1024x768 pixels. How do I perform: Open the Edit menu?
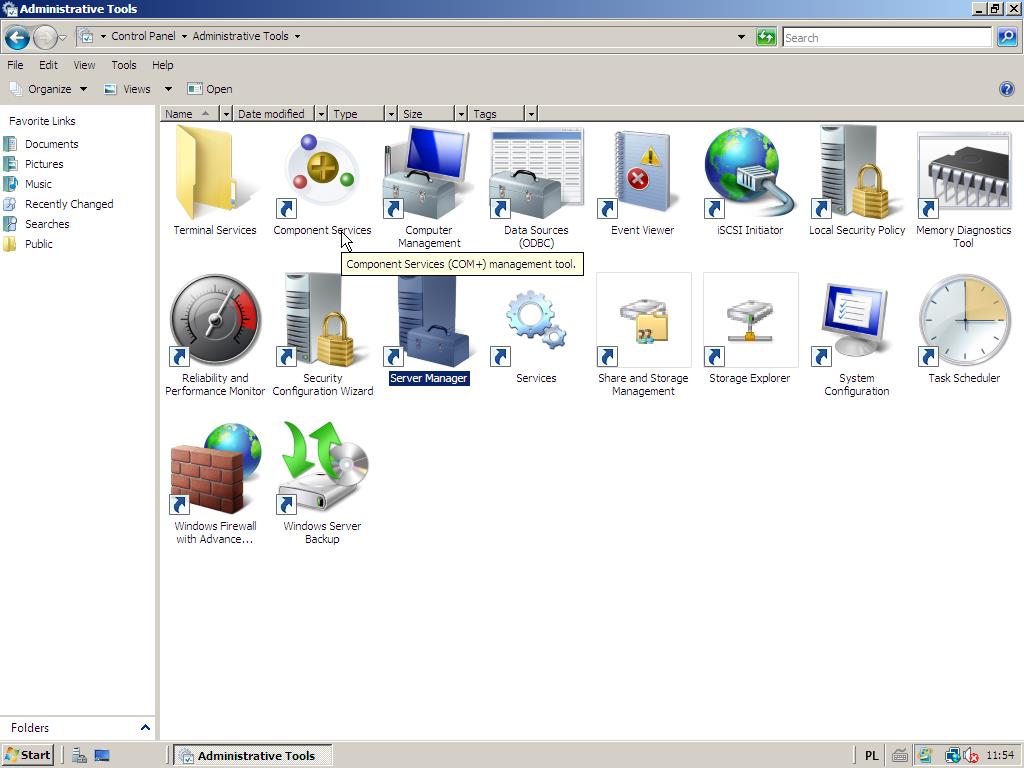(48, 65)
